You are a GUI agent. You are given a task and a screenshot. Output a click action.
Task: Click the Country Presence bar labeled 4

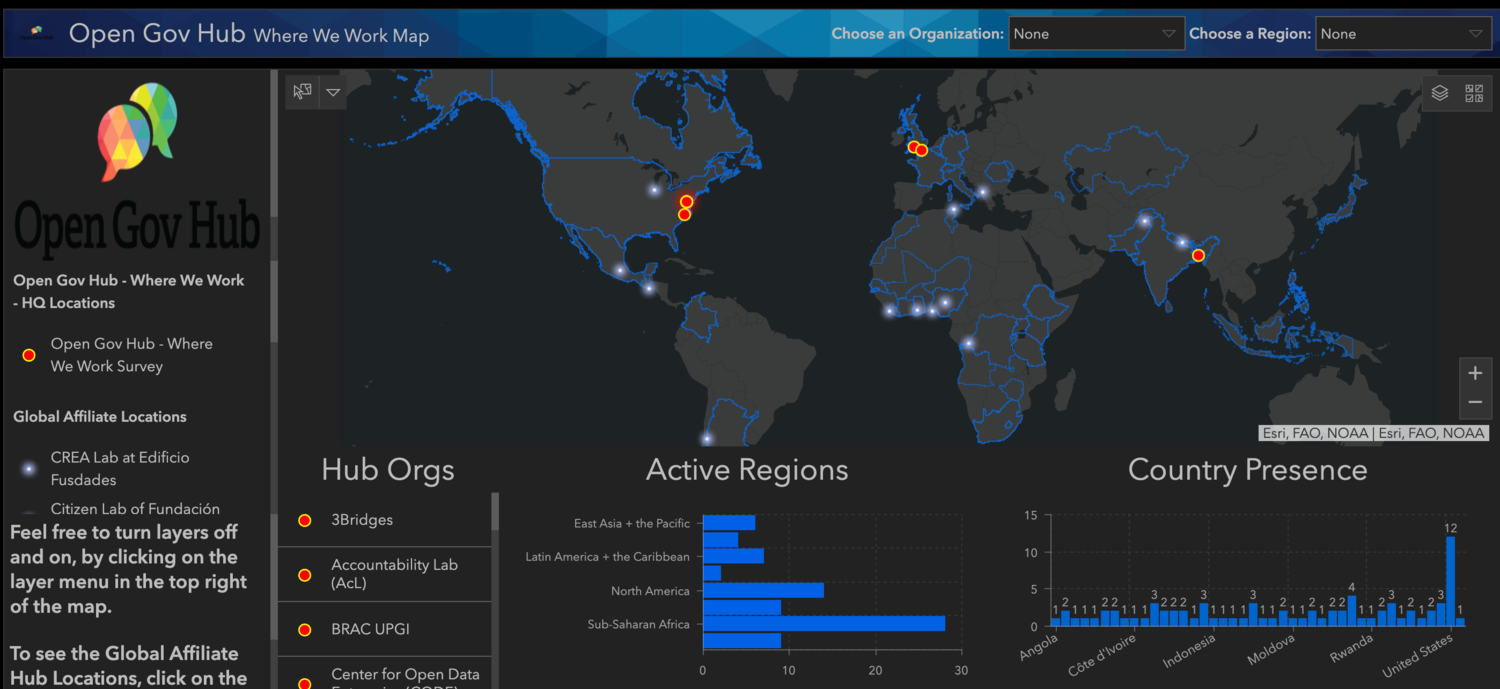tap(1352, 611)
